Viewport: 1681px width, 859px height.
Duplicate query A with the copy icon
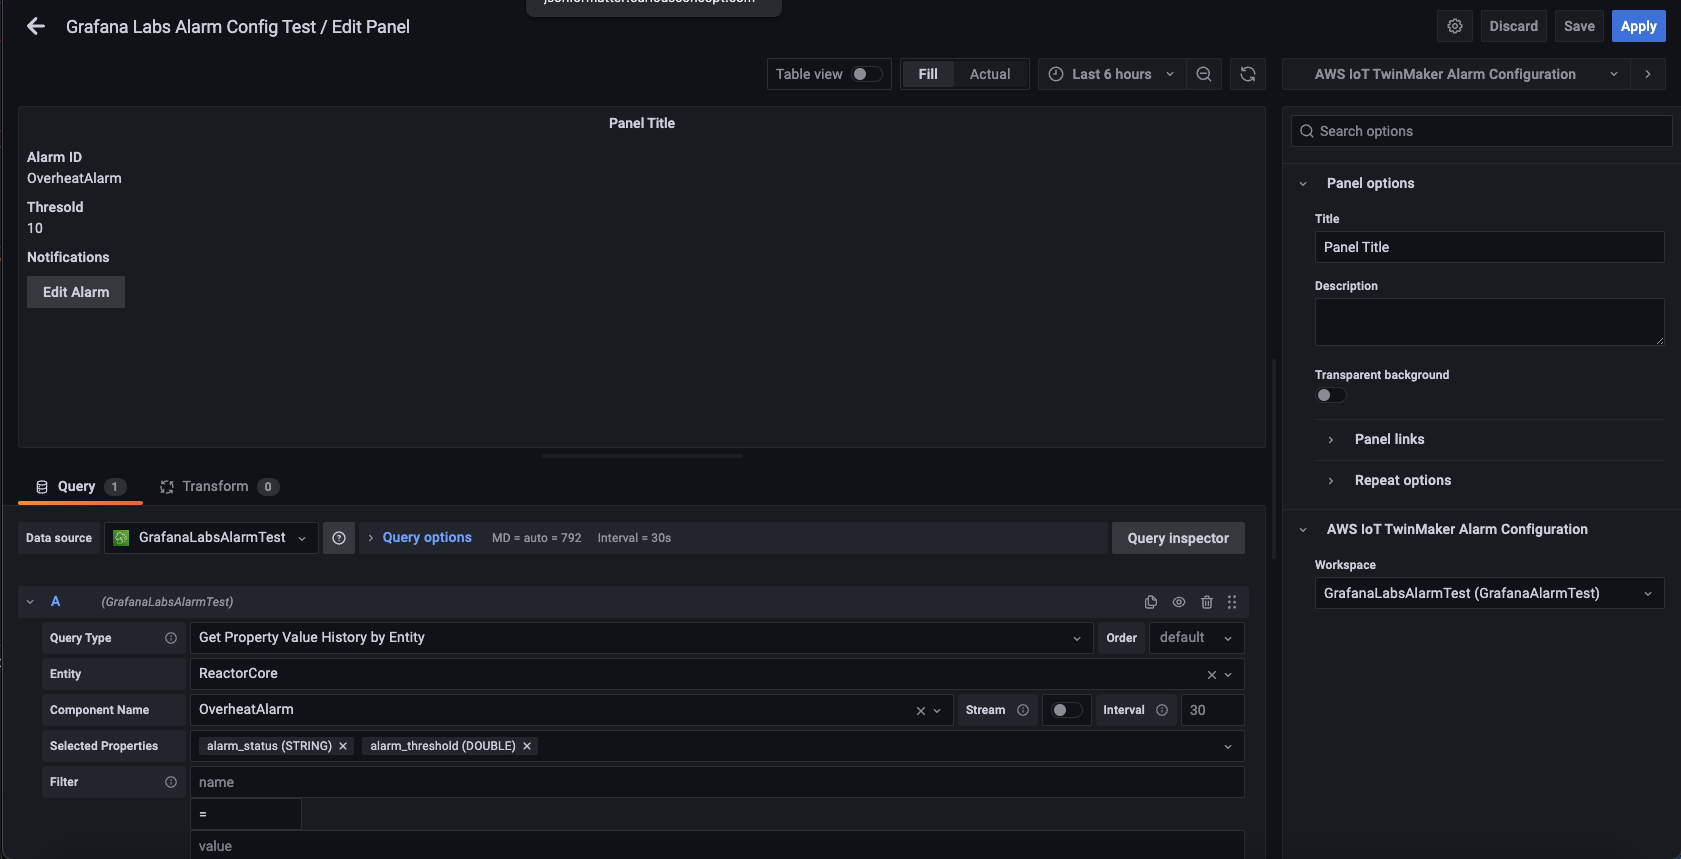click(x=1151, y=602)
